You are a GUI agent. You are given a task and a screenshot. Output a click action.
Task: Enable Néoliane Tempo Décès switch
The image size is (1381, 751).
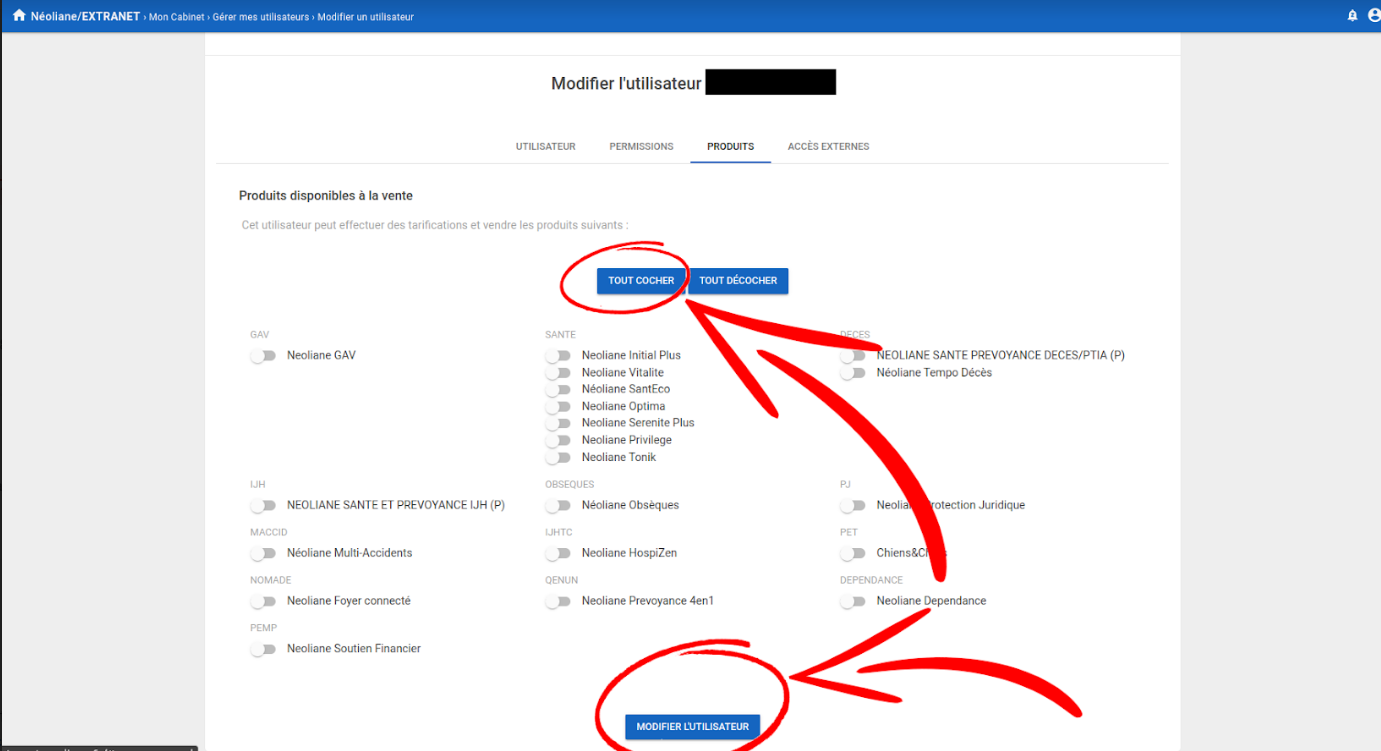[853, 373]
